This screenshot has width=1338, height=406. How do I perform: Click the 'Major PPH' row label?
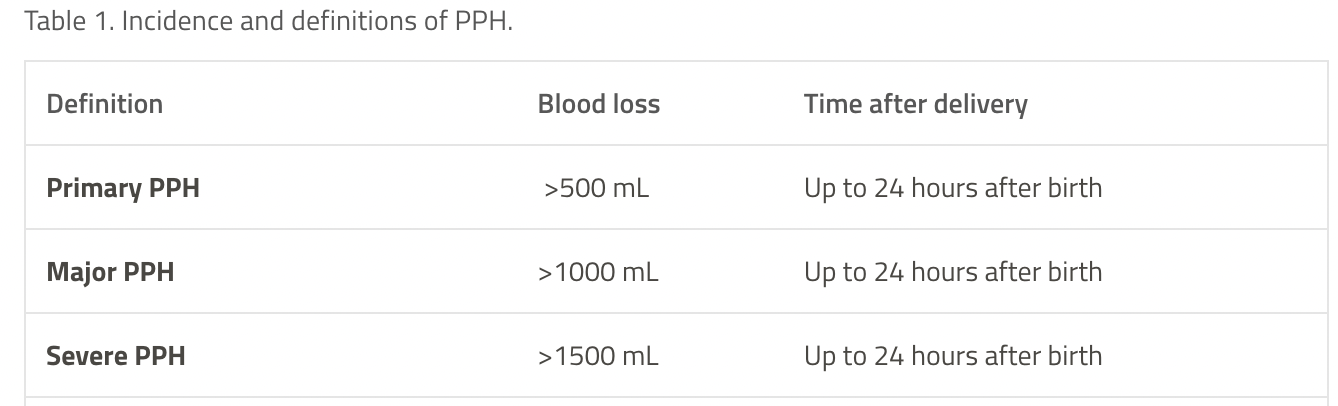(110, 272)
